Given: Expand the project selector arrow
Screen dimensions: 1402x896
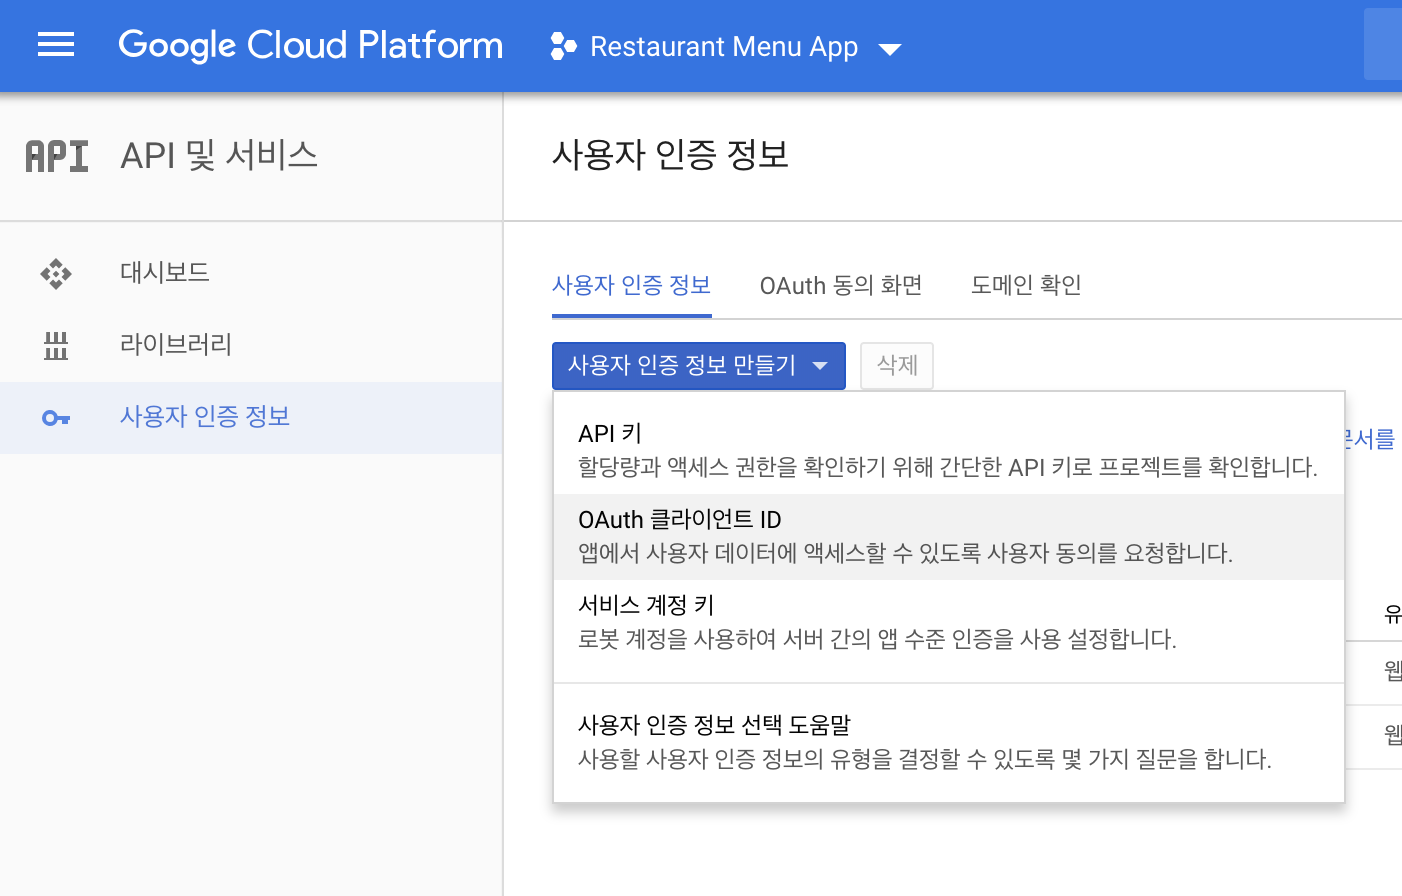Looking at the screenshot, I should point(889,49).
